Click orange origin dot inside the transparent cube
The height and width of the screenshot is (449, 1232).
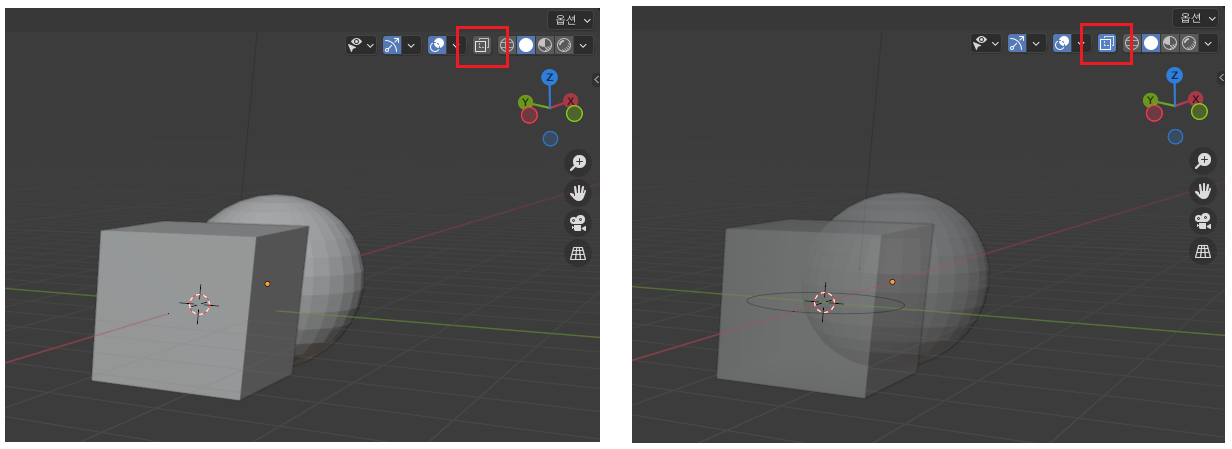pos(893,282)
